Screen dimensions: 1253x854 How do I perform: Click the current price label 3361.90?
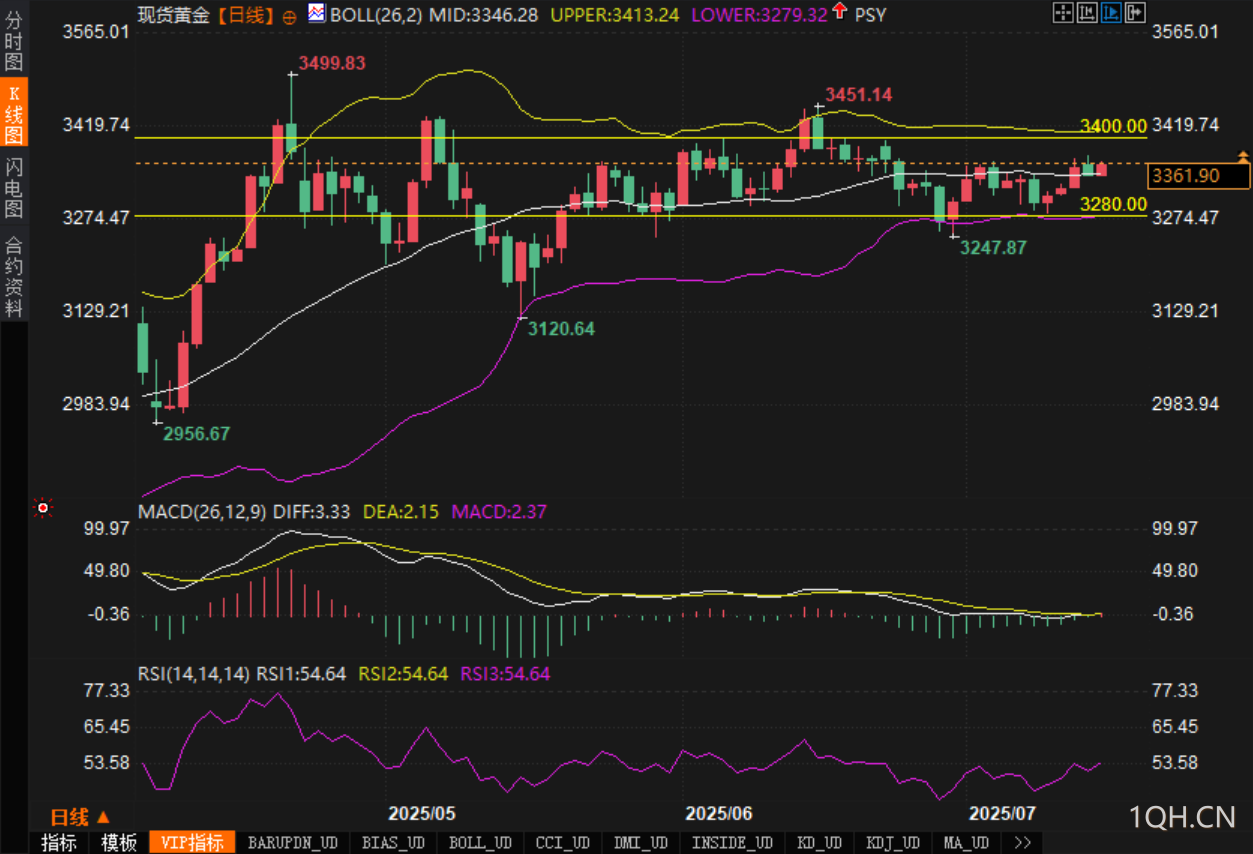[x=1200, y=176]
